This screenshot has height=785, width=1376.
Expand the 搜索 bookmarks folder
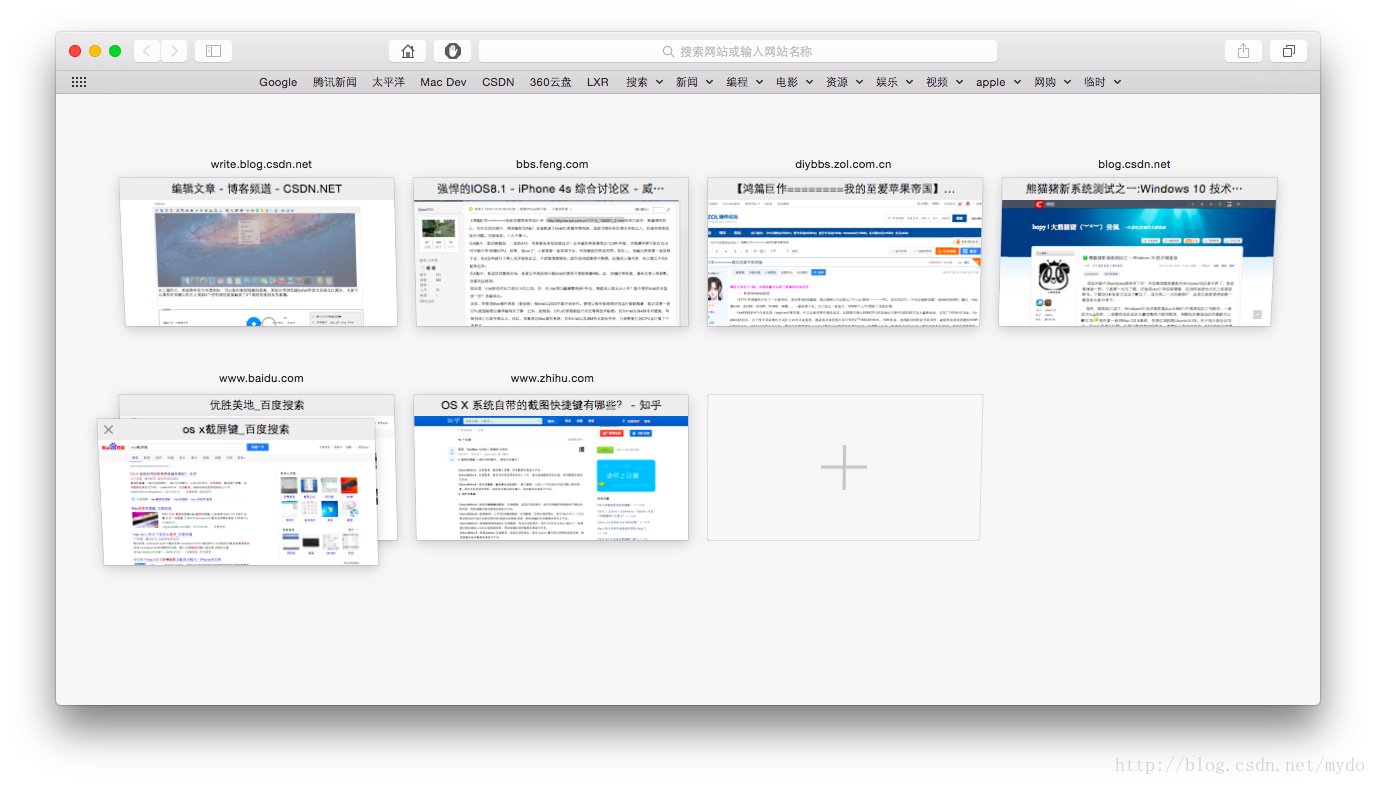(x=644, y=82)
